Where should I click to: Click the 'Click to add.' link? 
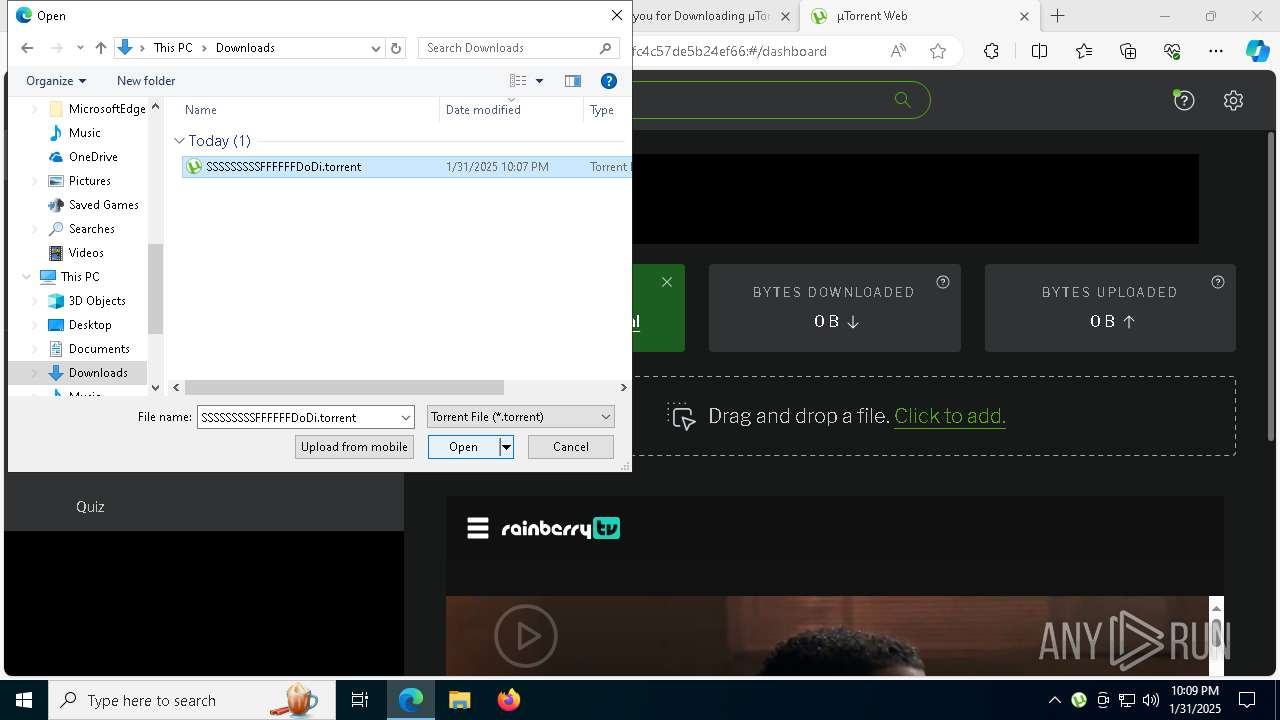pyautogui.click(x=950, y=416)
